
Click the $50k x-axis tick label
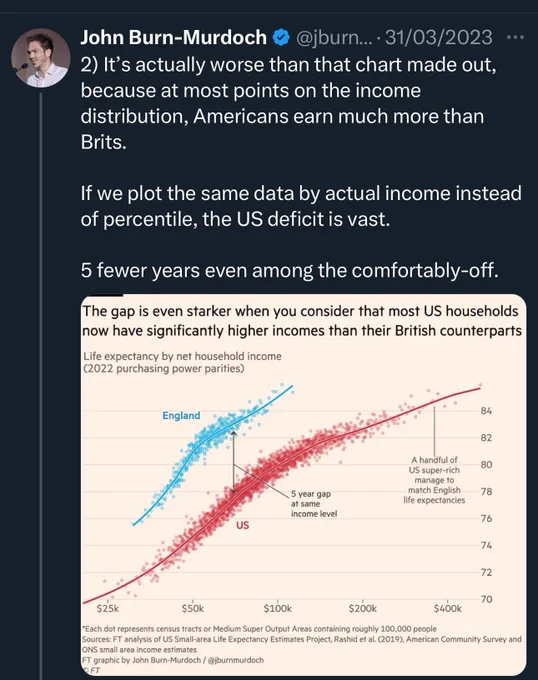pyautogui.click(x=192, y=609)
